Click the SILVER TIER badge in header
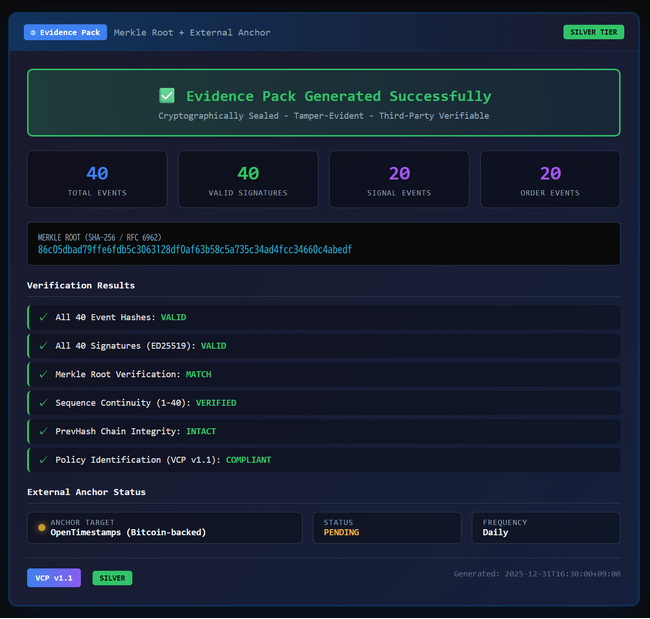The width and height of the screenshot is (650, 619). click(593, 32)
